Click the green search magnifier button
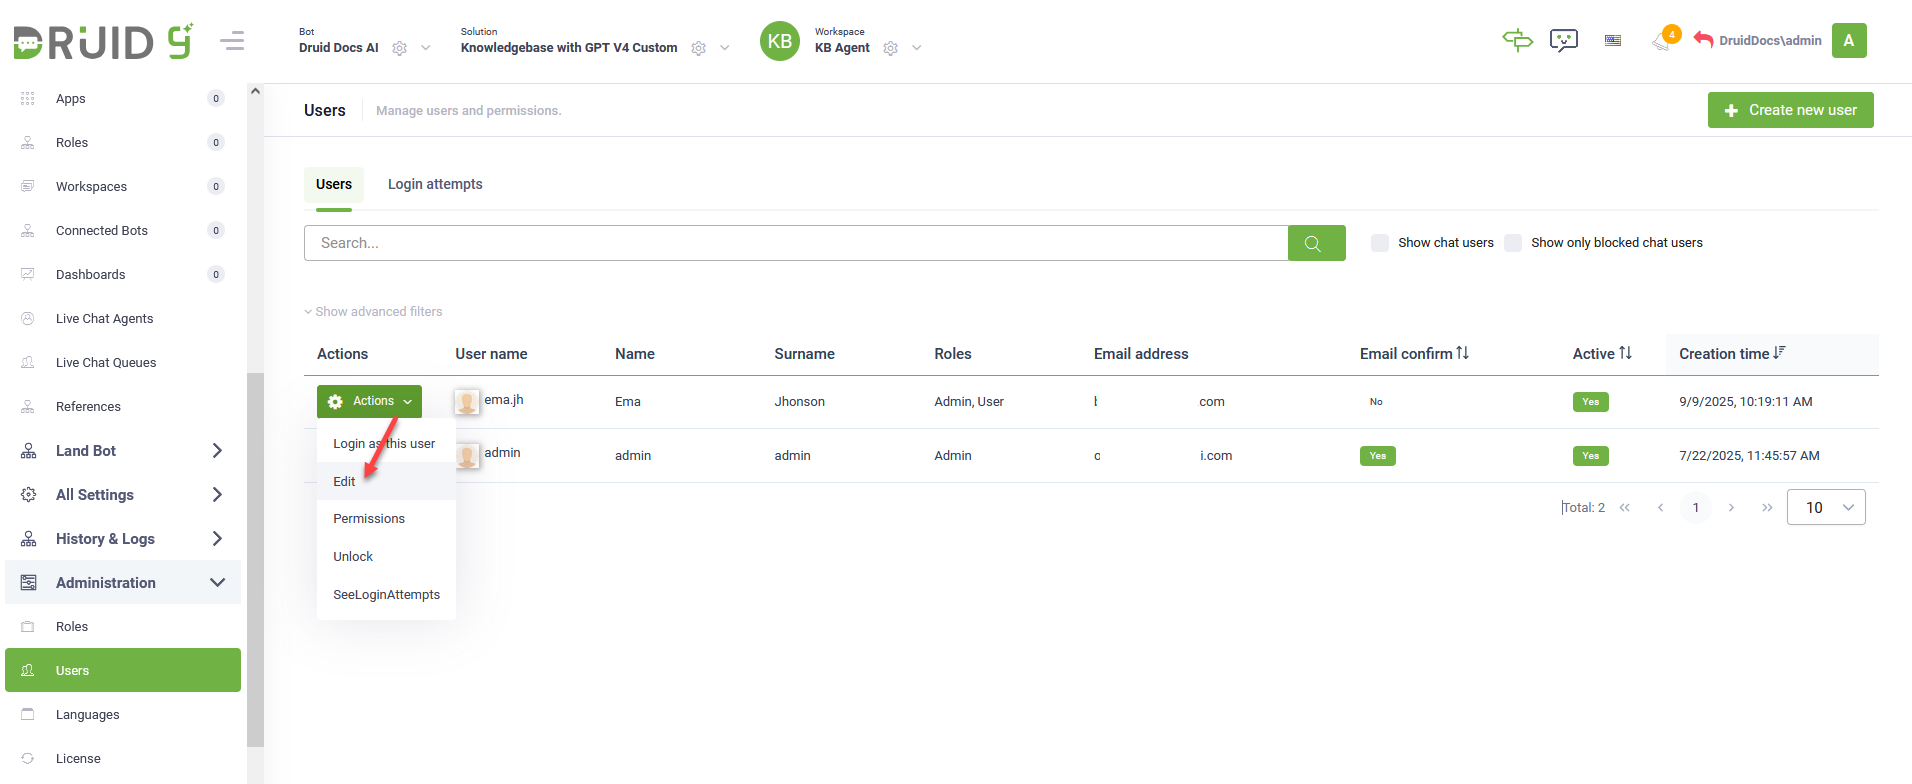 [x=1316, y=243]
